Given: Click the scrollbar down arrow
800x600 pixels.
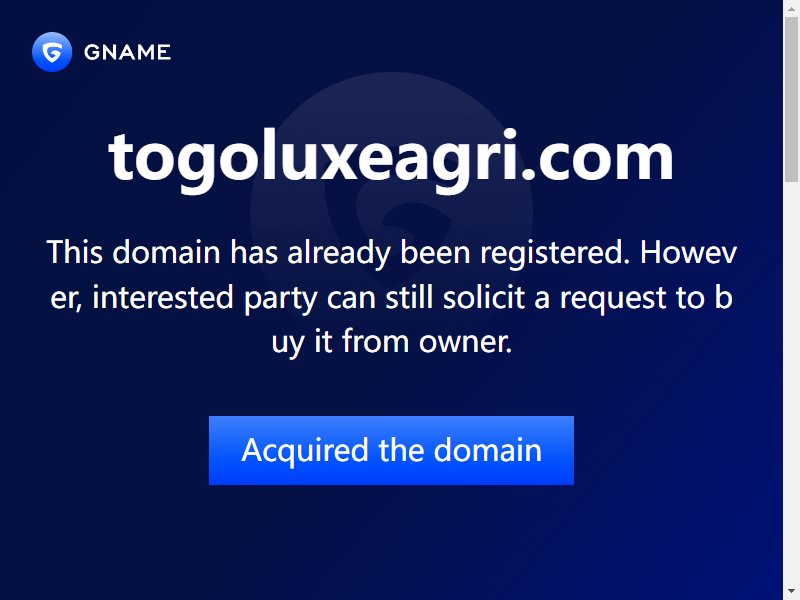Looking at the screenshot, I should (791, 592).
